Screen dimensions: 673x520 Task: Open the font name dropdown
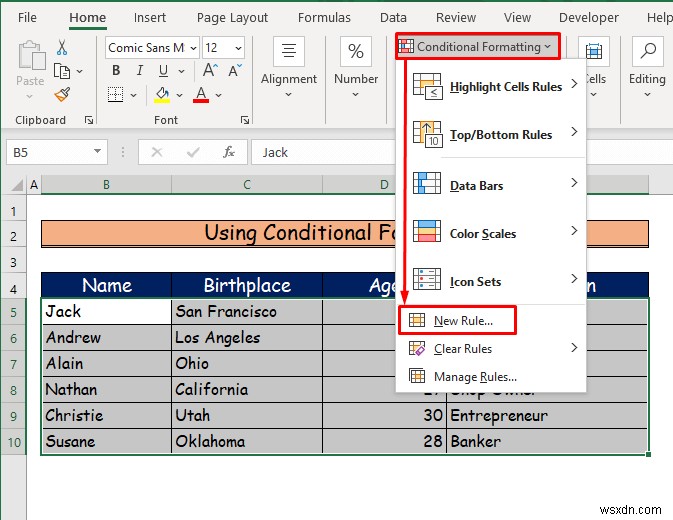(x=194, y=48)
